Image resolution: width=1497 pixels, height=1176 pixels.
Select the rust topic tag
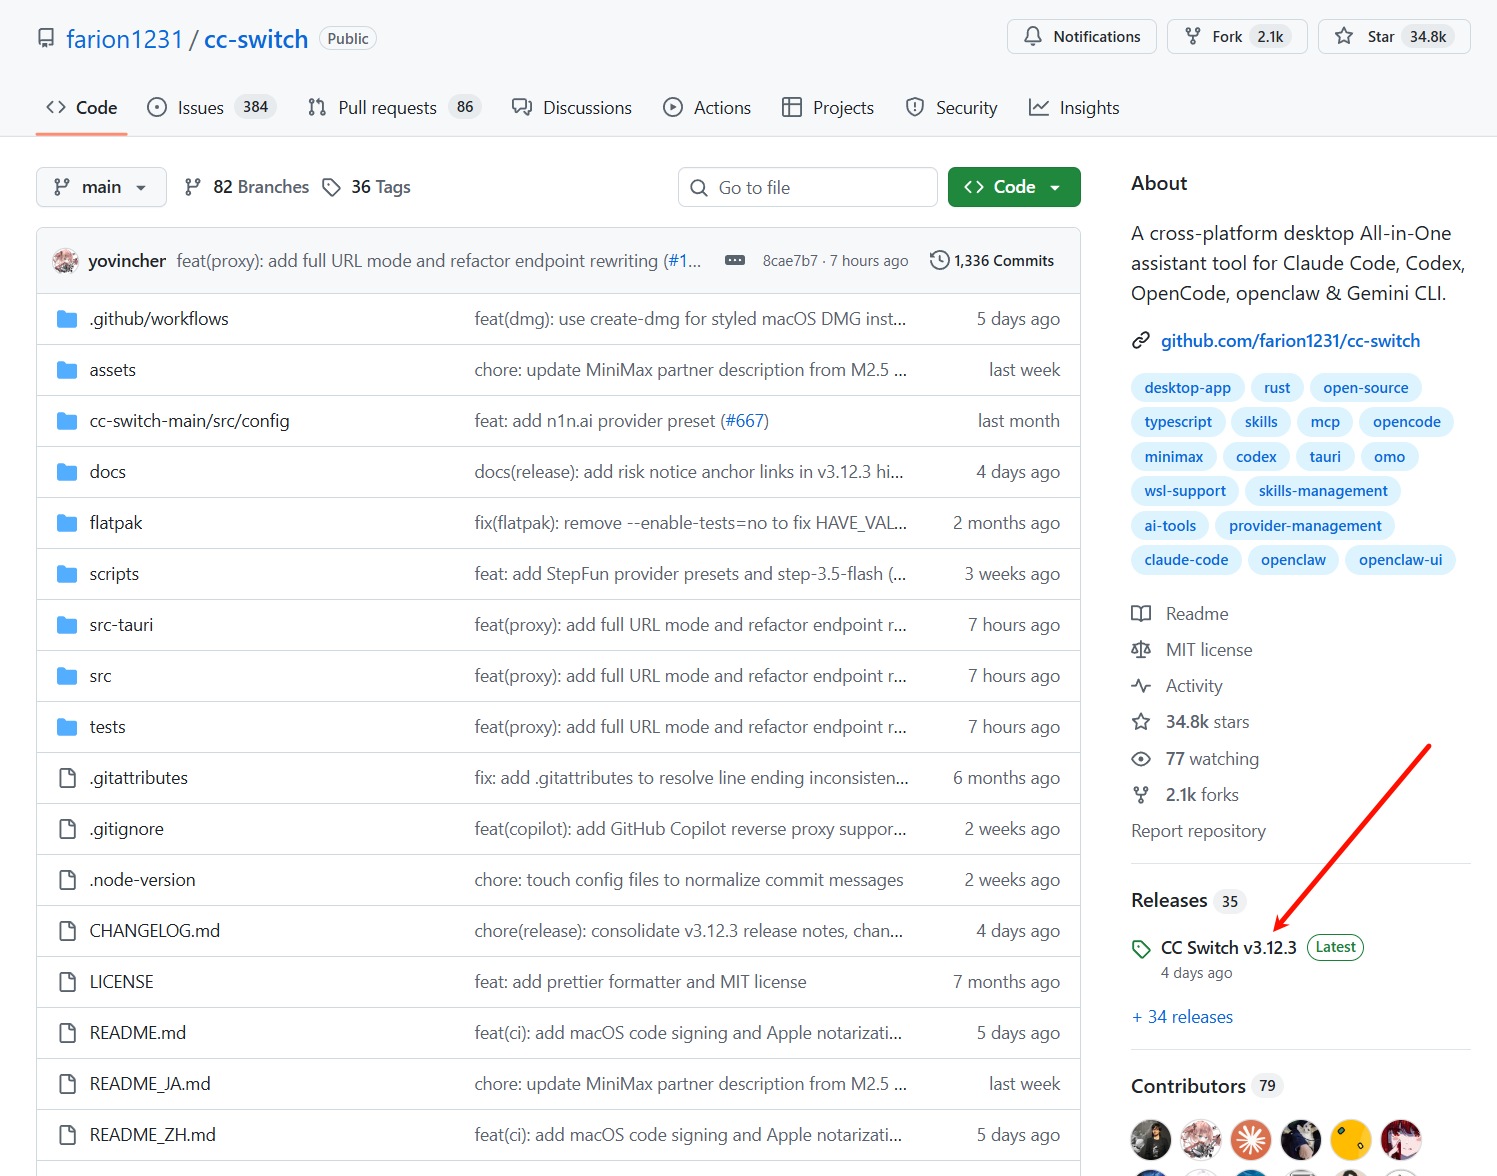click(1277, 388)
